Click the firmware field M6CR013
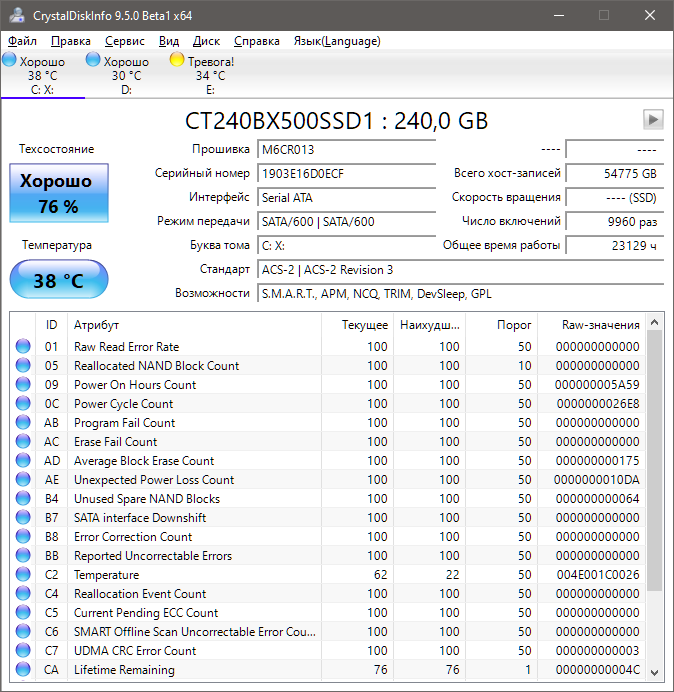674x692 pixels. [346, 150]
